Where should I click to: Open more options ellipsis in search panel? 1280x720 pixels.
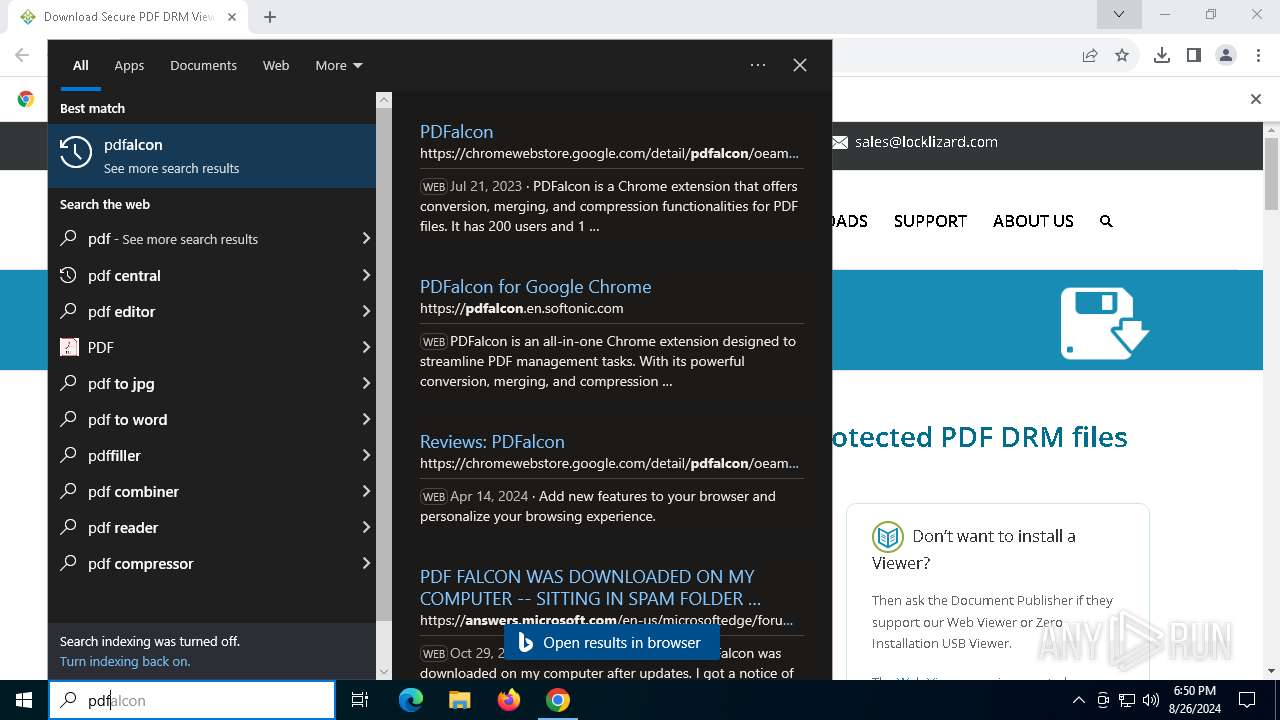coord(758,65)
